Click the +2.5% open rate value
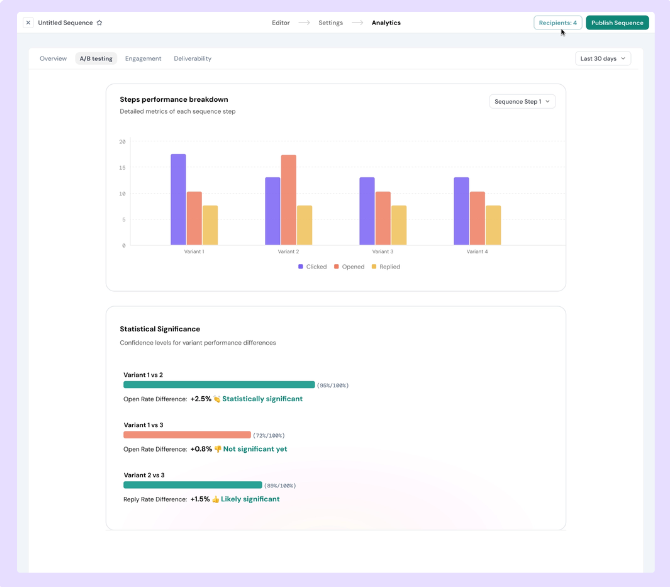The height and width of the screenshot is (587, 670). pyautogui.click(x=201, y=399)
